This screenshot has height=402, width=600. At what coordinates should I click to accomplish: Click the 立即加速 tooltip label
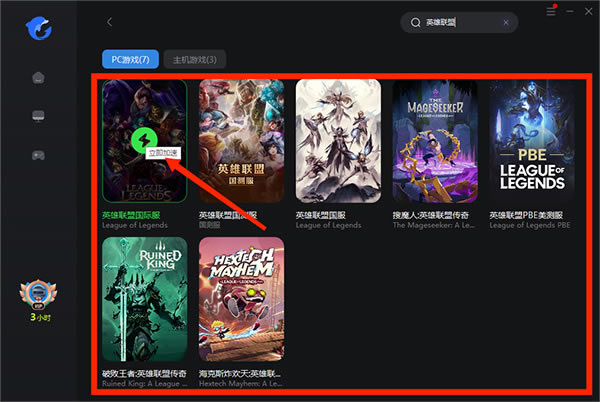point(163,153)
